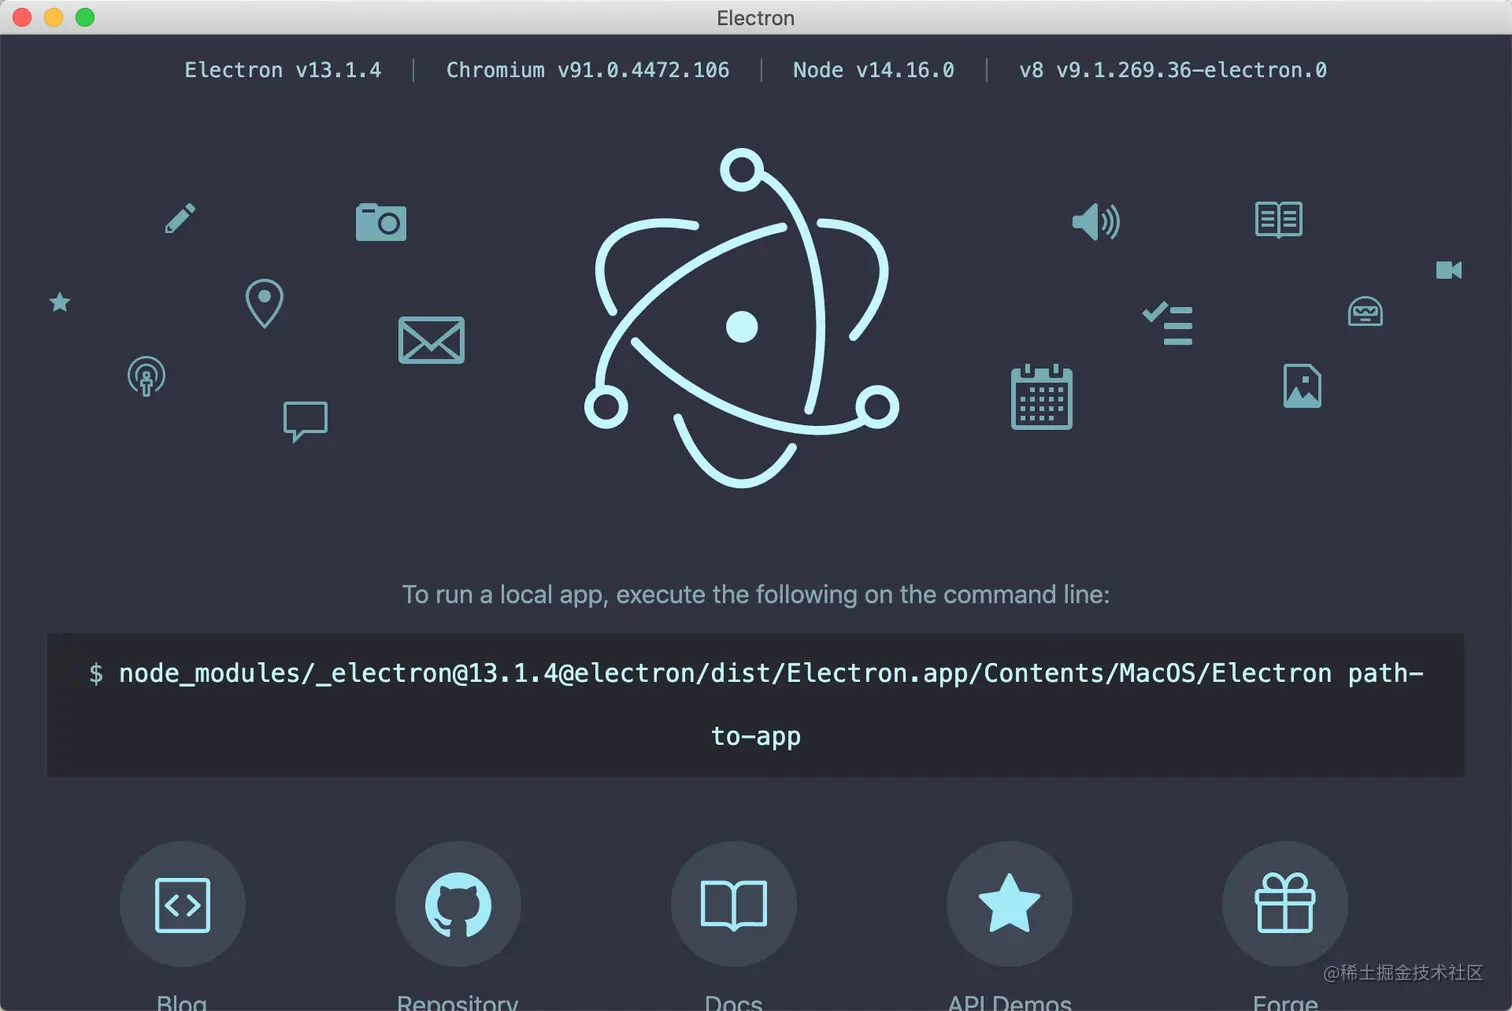The height and width of the screenshot is (1011, 1512).
Task: Minimize the window with the yellow button
Action: (x=54, y=17)
